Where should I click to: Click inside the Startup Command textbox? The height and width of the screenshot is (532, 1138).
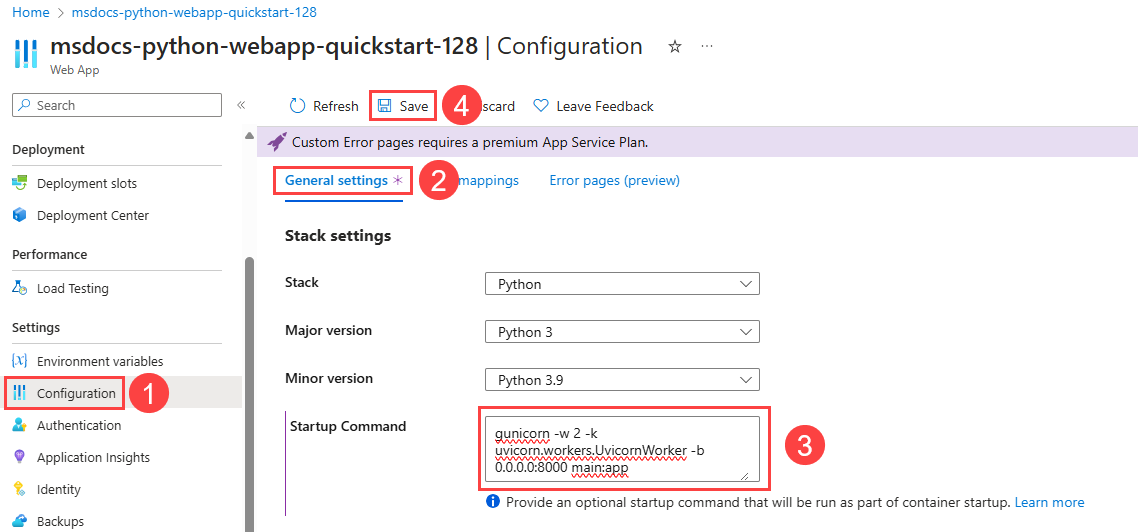coord(620,449)
